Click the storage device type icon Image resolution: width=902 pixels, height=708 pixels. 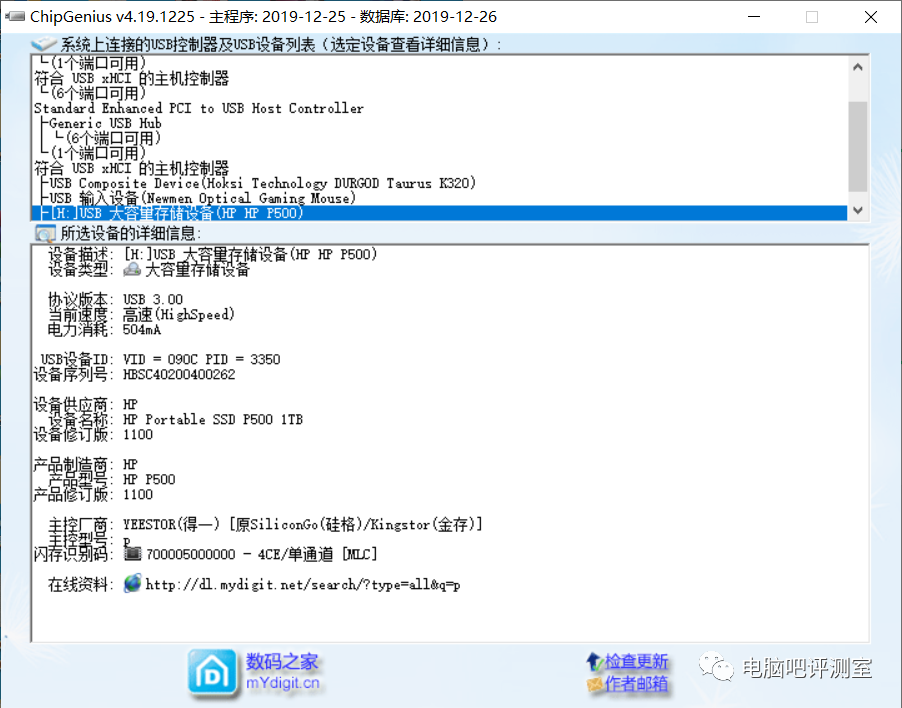tap(132, 269)
